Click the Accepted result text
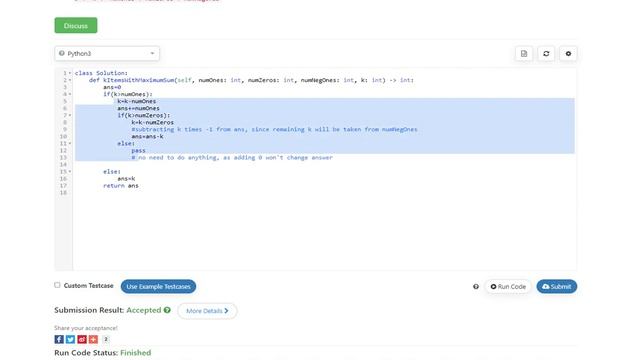Image resolution: width=640 pixels, height=360 pixels. coord(144,310)
